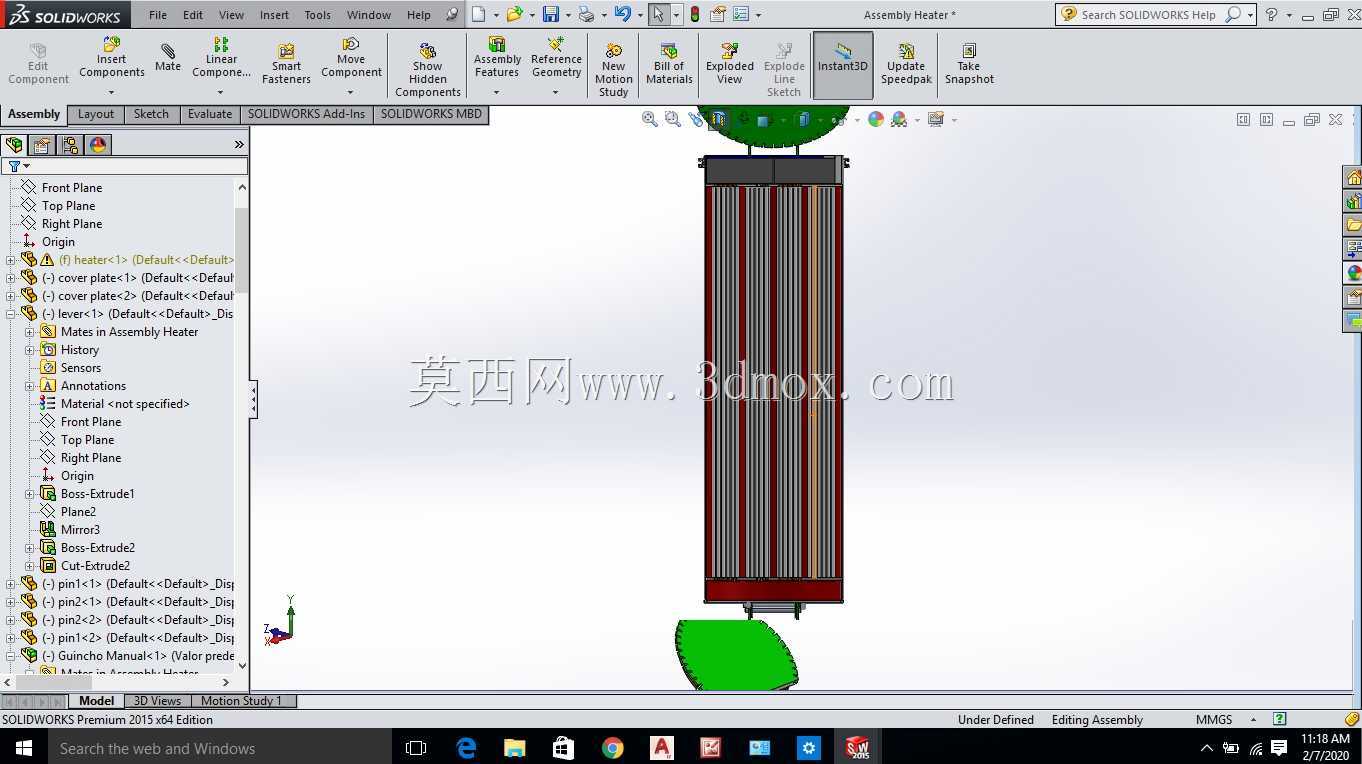Click Update Speedpak

point(906,65)
